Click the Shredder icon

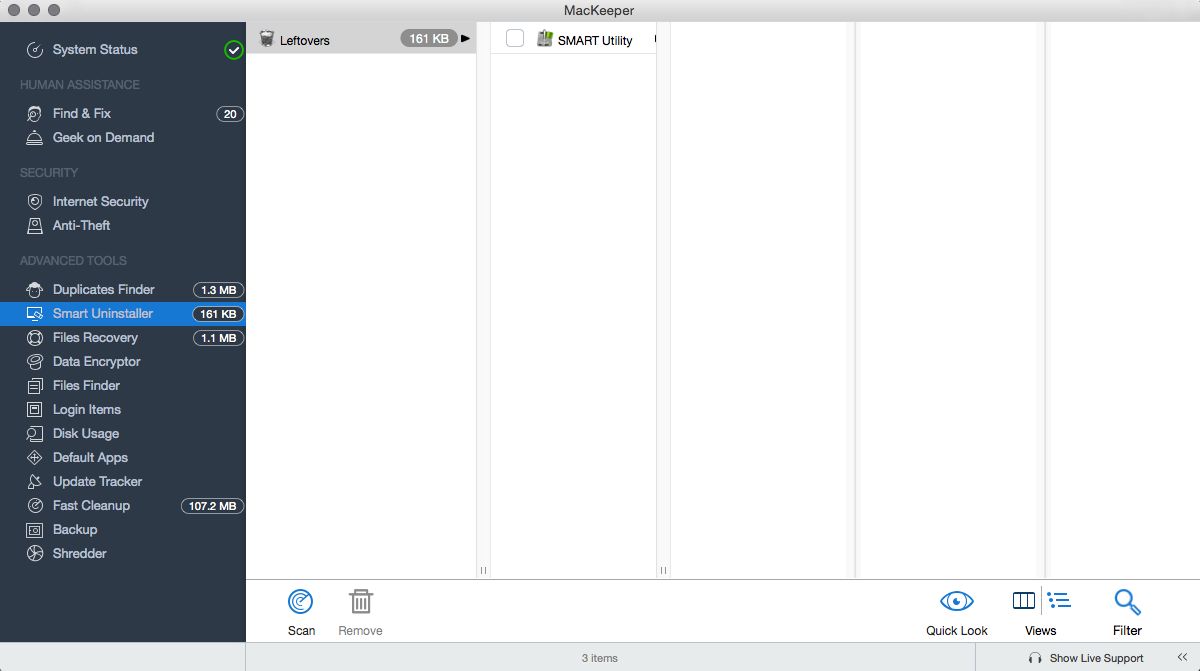click(35, 553)
